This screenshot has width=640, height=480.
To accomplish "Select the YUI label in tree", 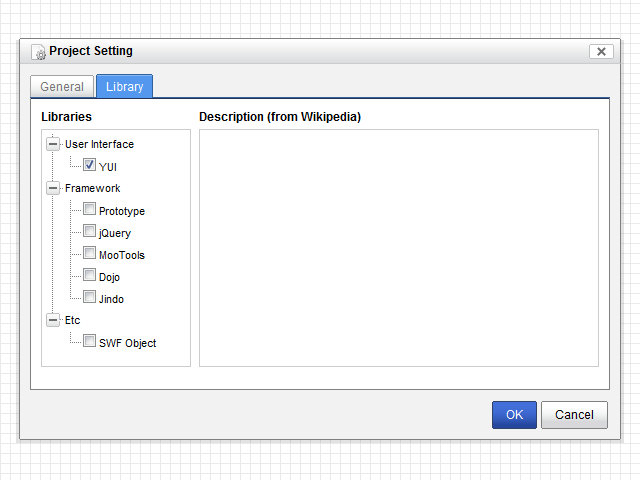I will click(x=108, y=167).
